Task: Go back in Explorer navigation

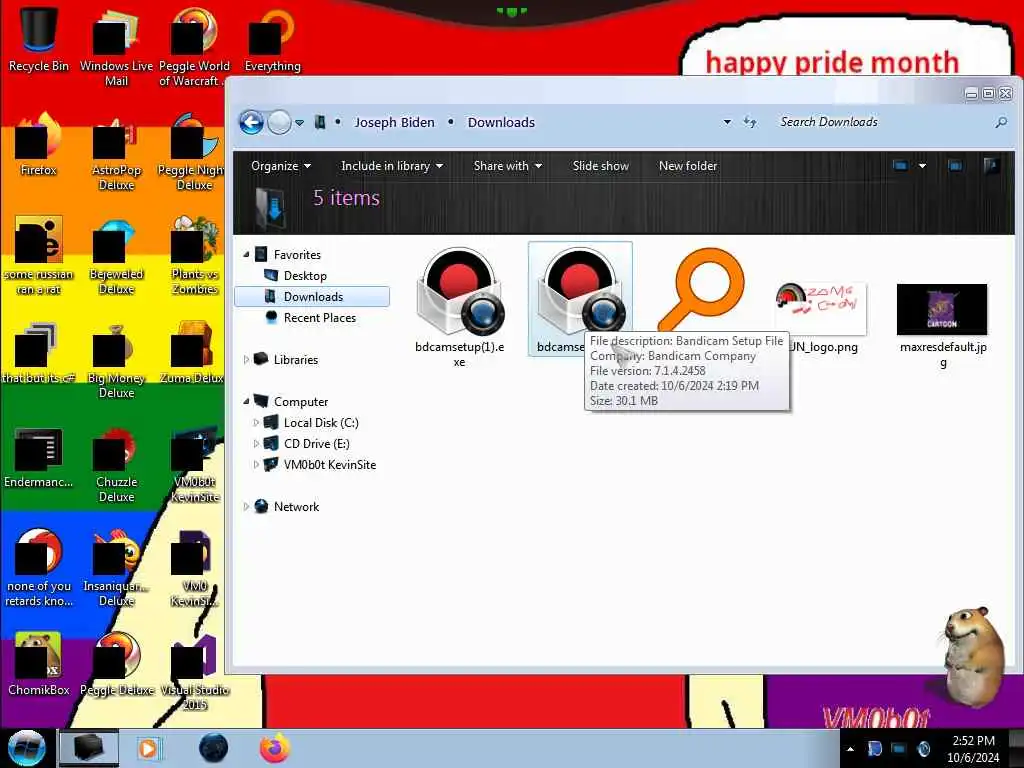Action: coord(251,122)
